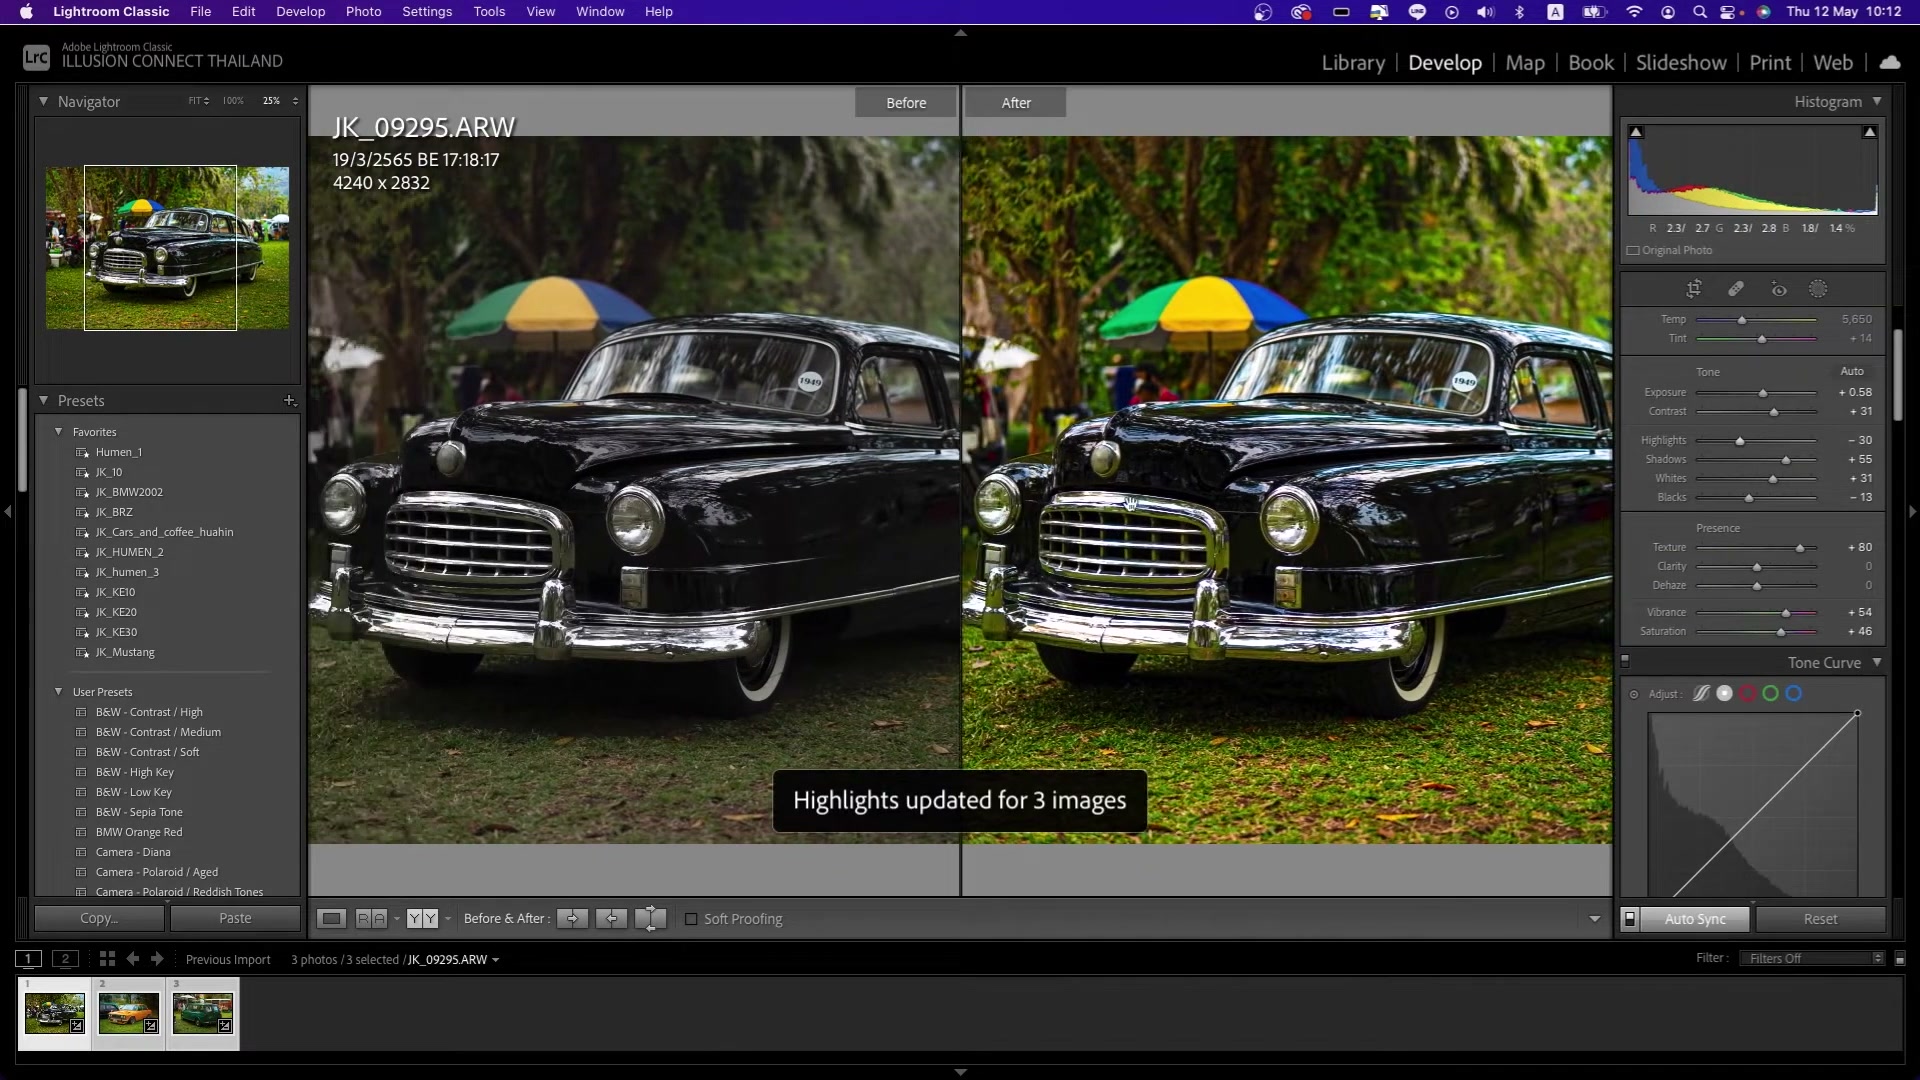
Task: Toggle the Auto Sync switch
Action: click(x=1630, y=918)
